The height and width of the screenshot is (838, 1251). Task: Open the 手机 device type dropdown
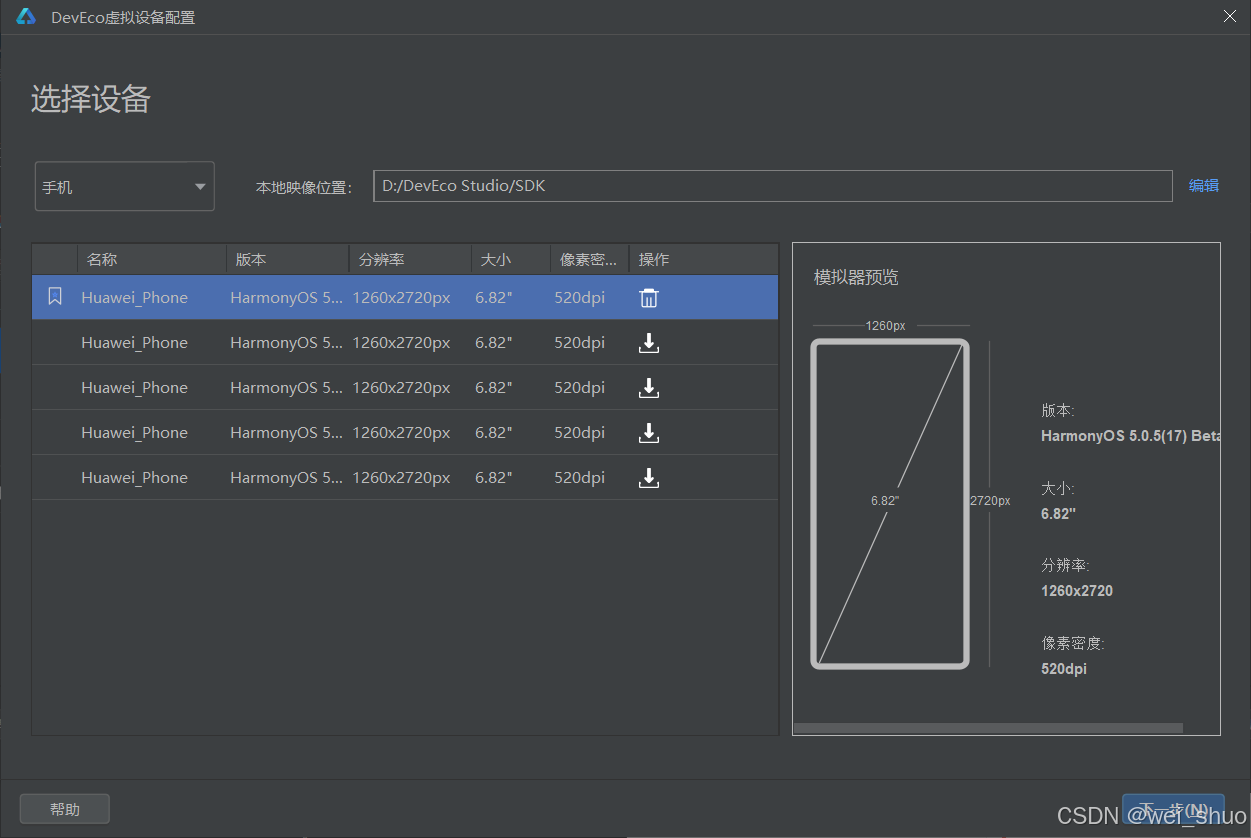pyautogui.click(x=125, y=187)
